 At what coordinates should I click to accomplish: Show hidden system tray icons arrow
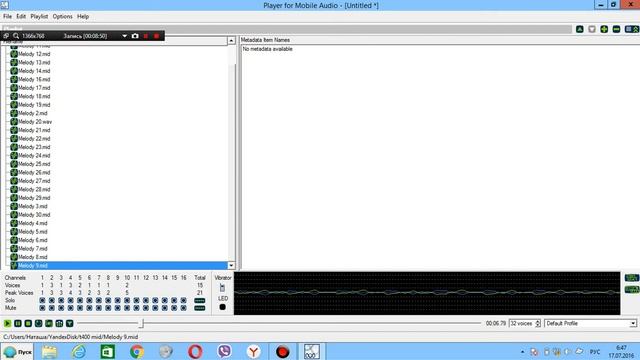522,351
